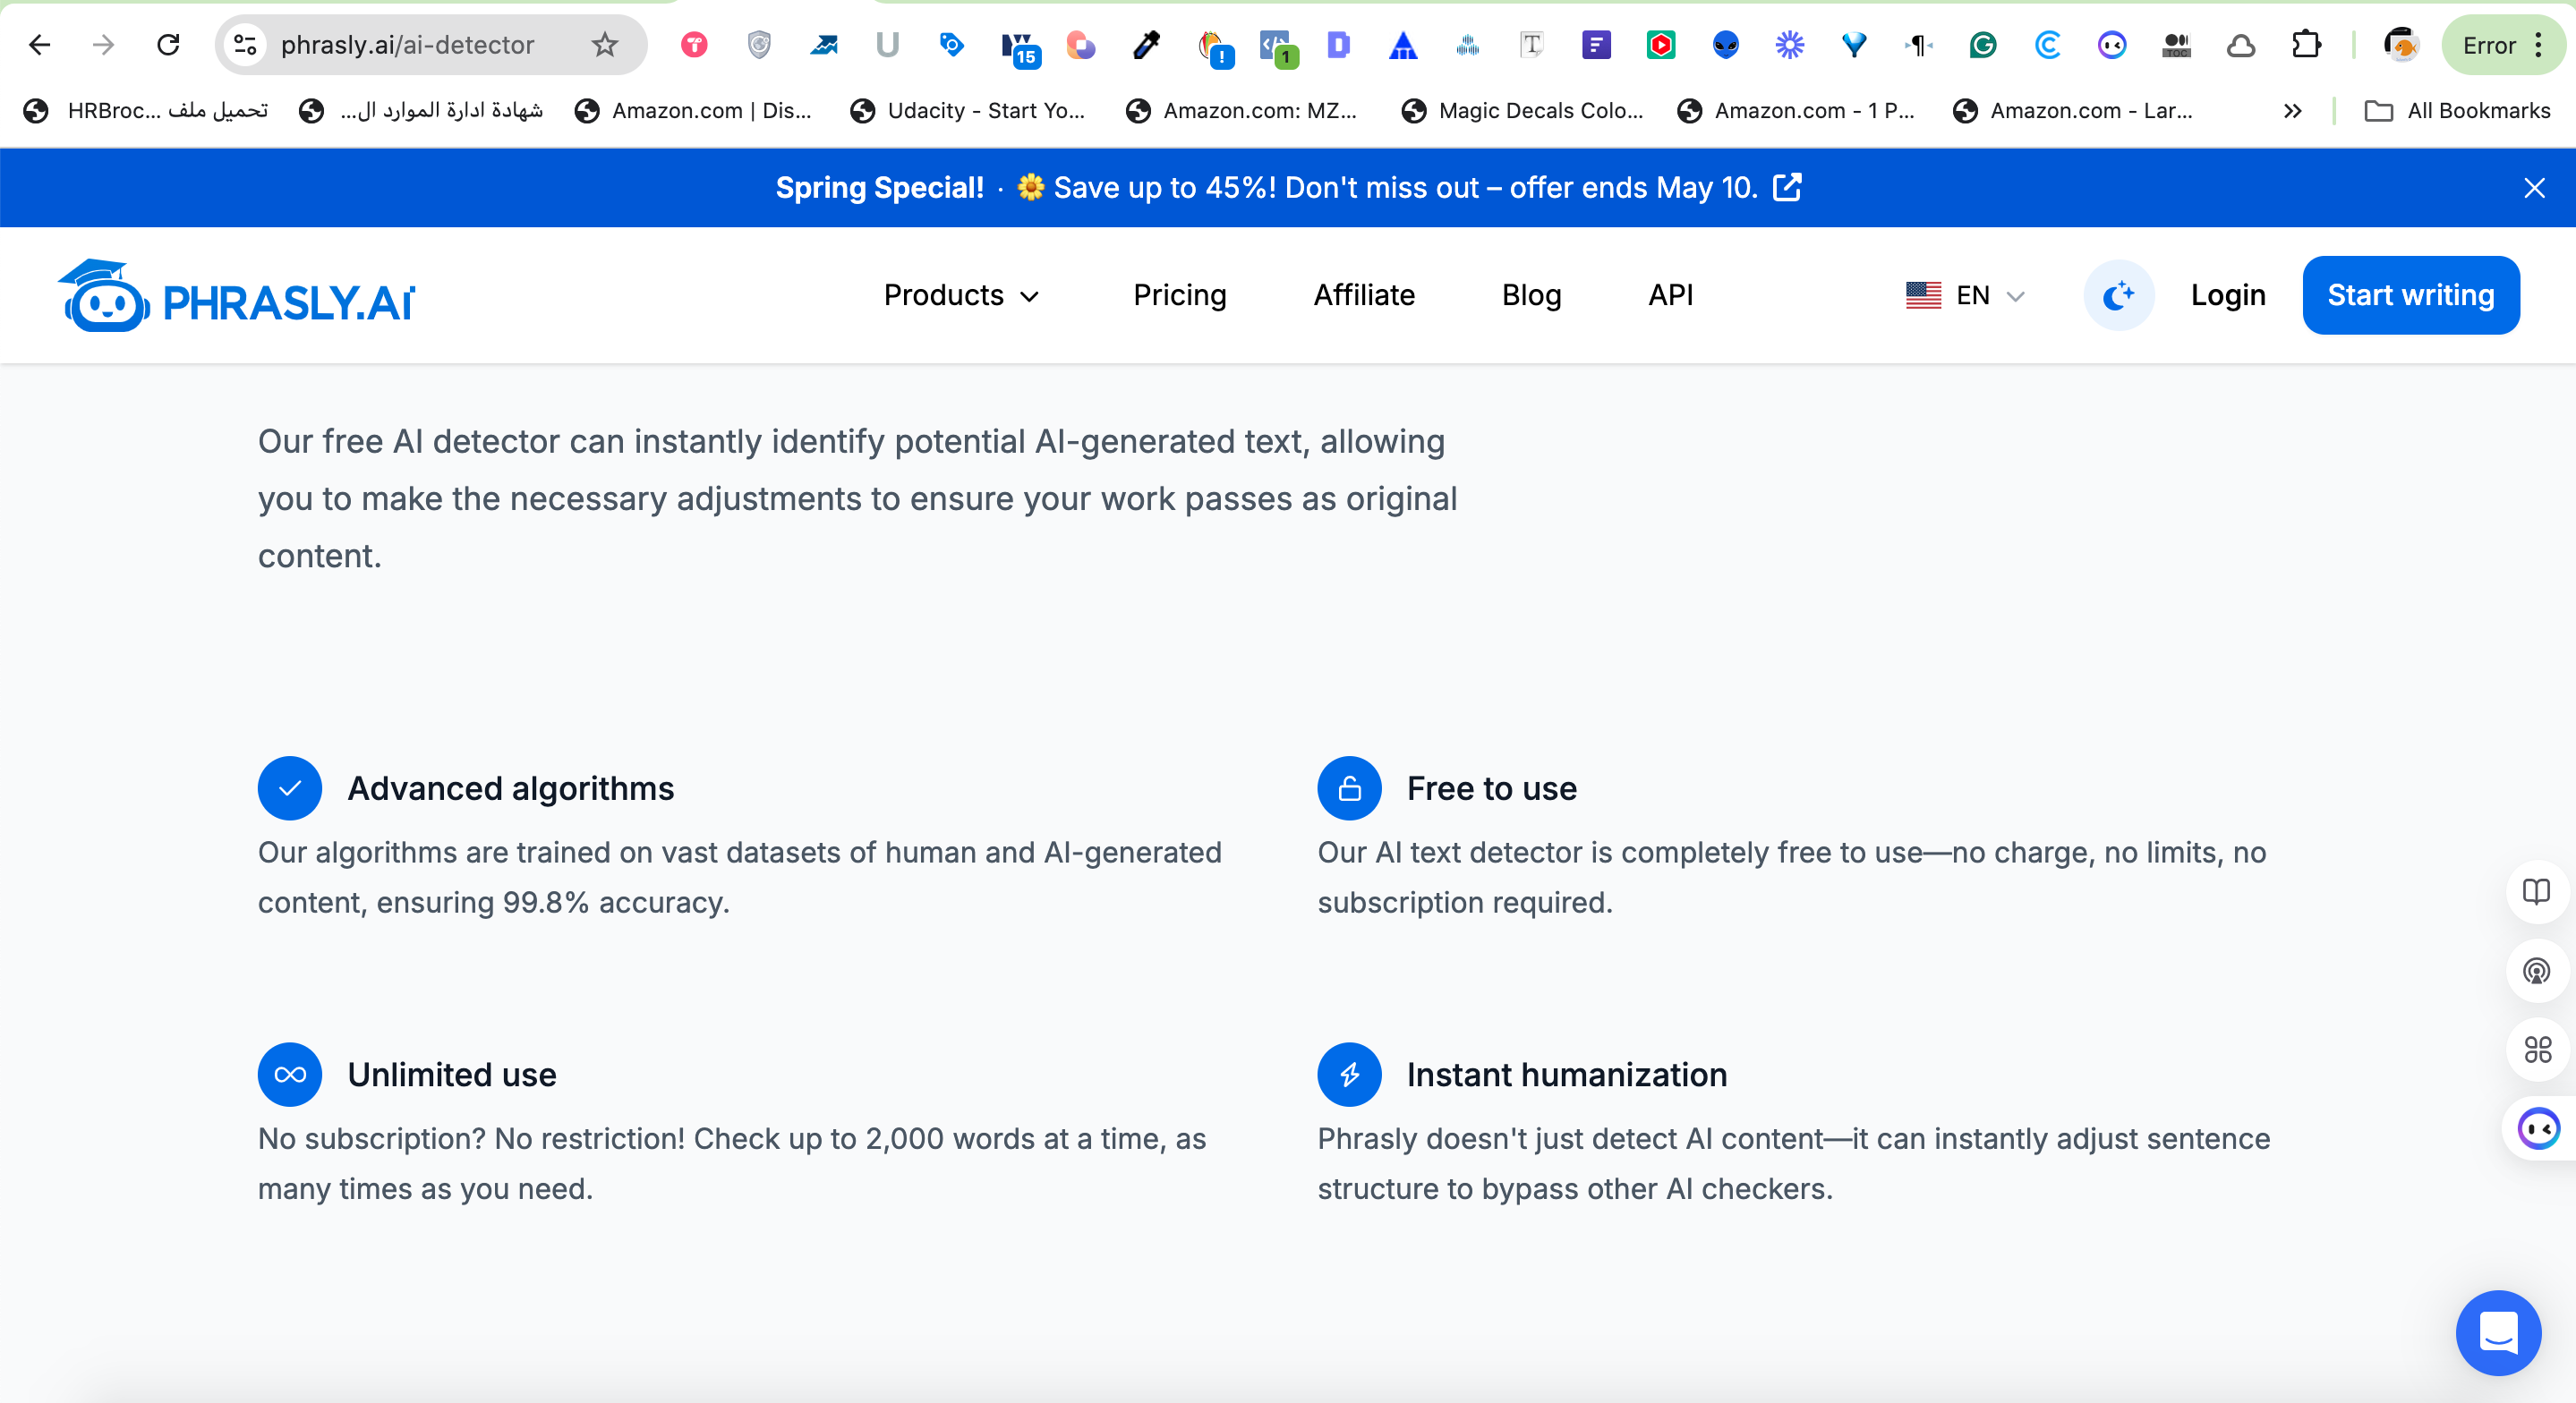This screenshot has width=2576, height=1403.
Task: Show hidden bookmarks with double chevron
Action: click(2293, 111)
